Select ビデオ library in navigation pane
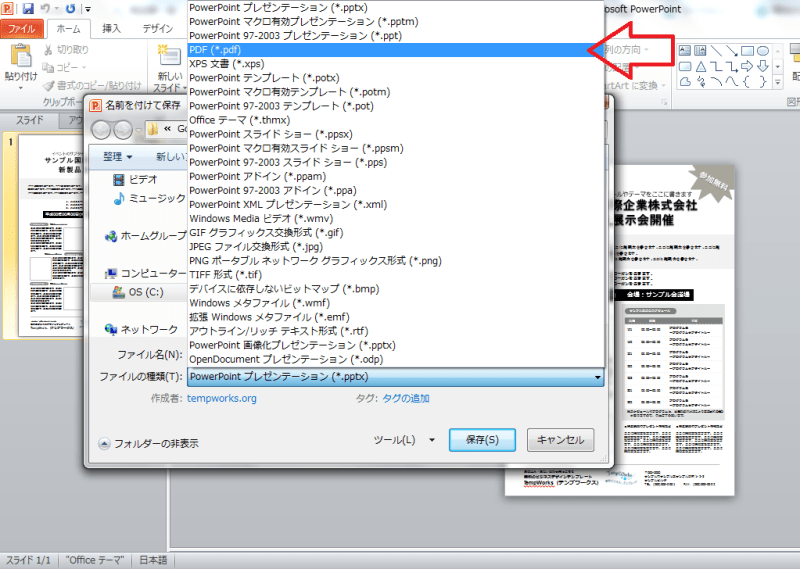 (x=135, y=180)
